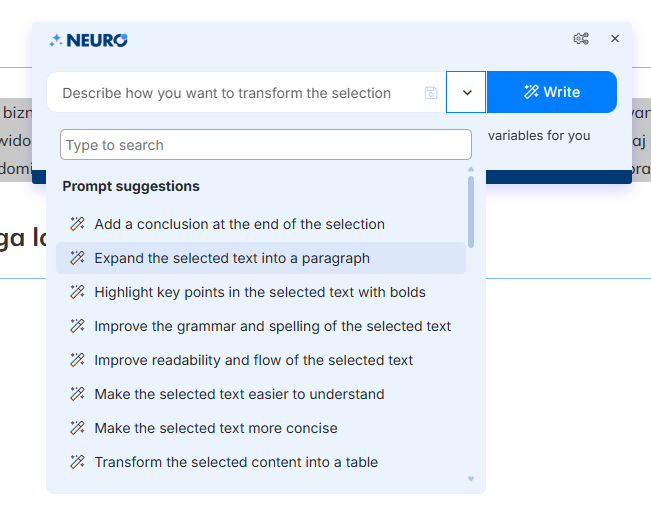Click wand icon beside Highlight key points
This screenshot has width=651, height=525.
77,292
